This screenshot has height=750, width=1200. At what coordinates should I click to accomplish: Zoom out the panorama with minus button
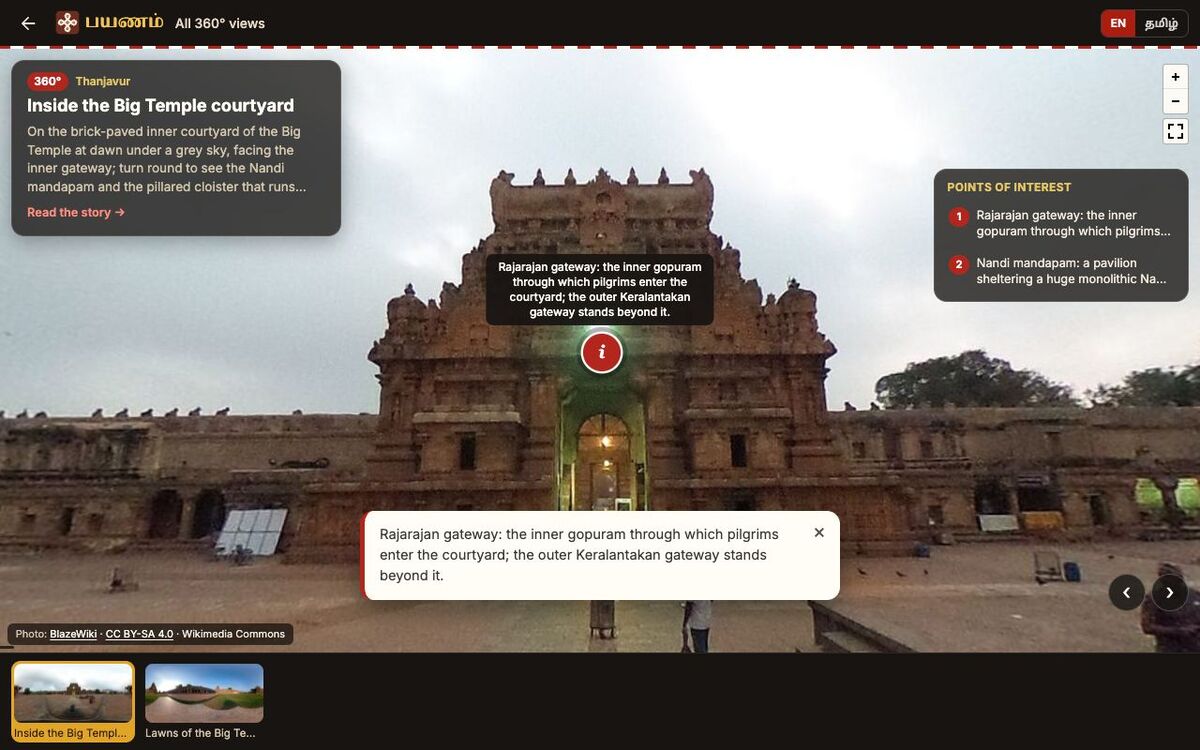(x=1175, y=101)
